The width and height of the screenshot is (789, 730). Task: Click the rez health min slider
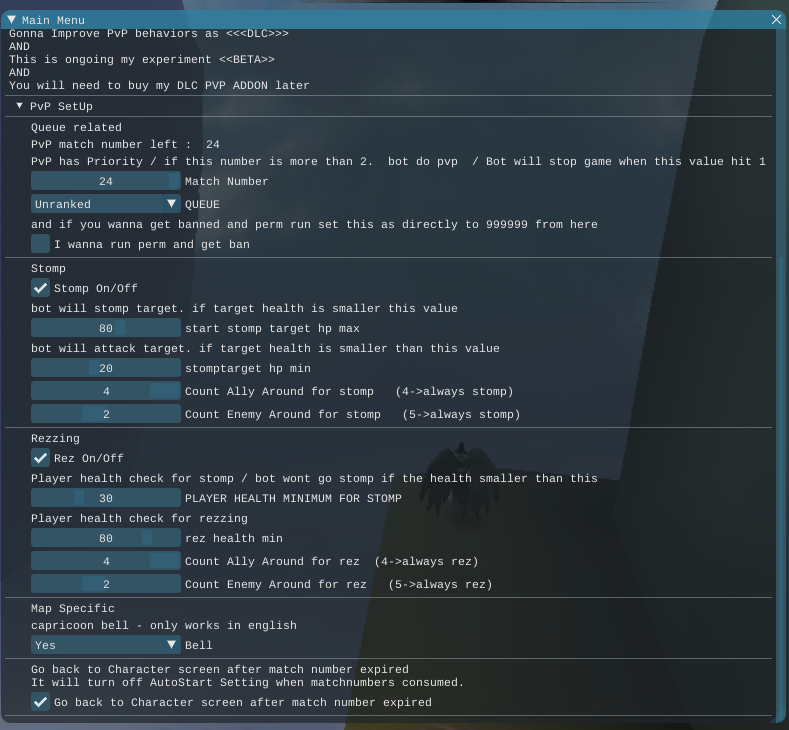pos(106,538)
